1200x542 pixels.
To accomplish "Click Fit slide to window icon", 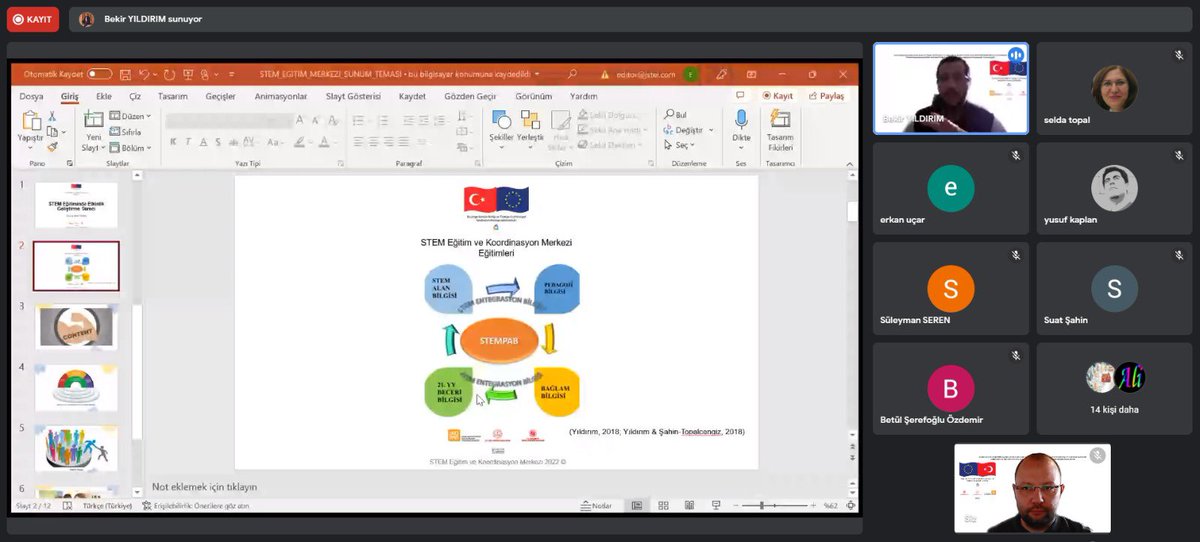I will 849,506.
